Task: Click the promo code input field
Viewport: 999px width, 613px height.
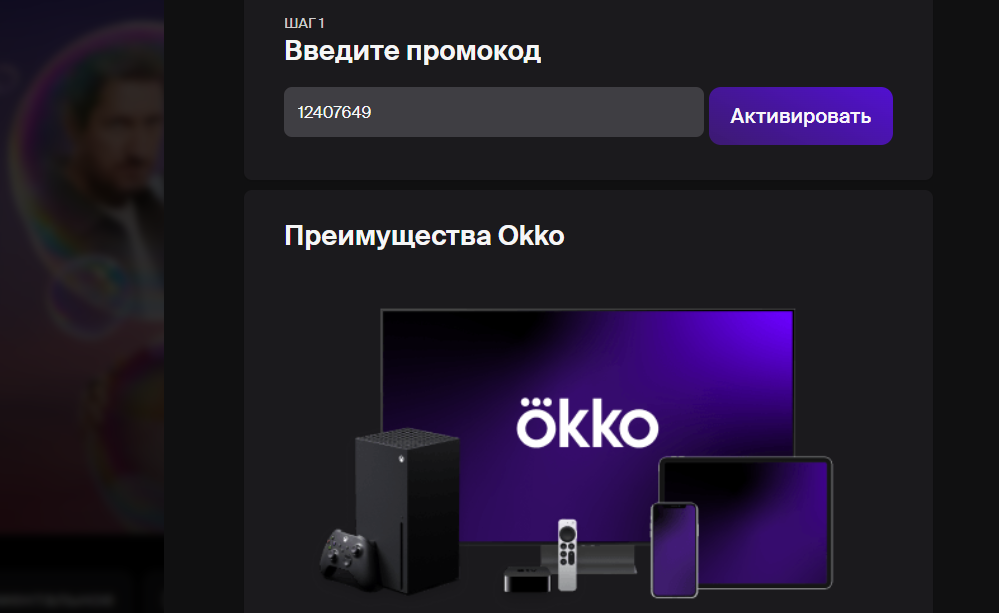Action: coord(494,112)
